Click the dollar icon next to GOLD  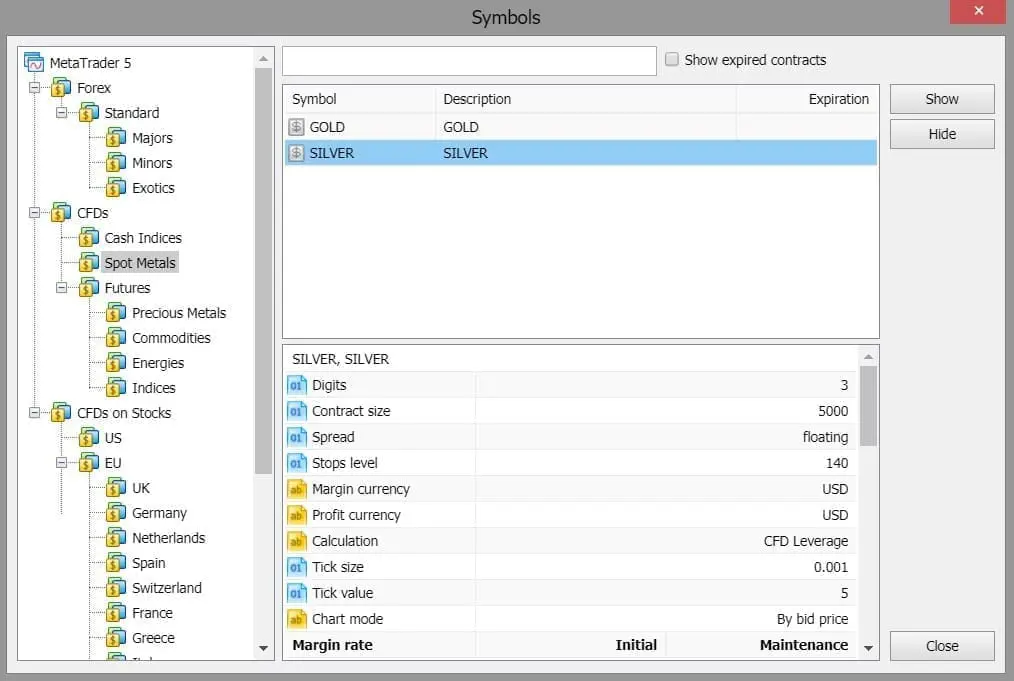click(x=295, y=127)
